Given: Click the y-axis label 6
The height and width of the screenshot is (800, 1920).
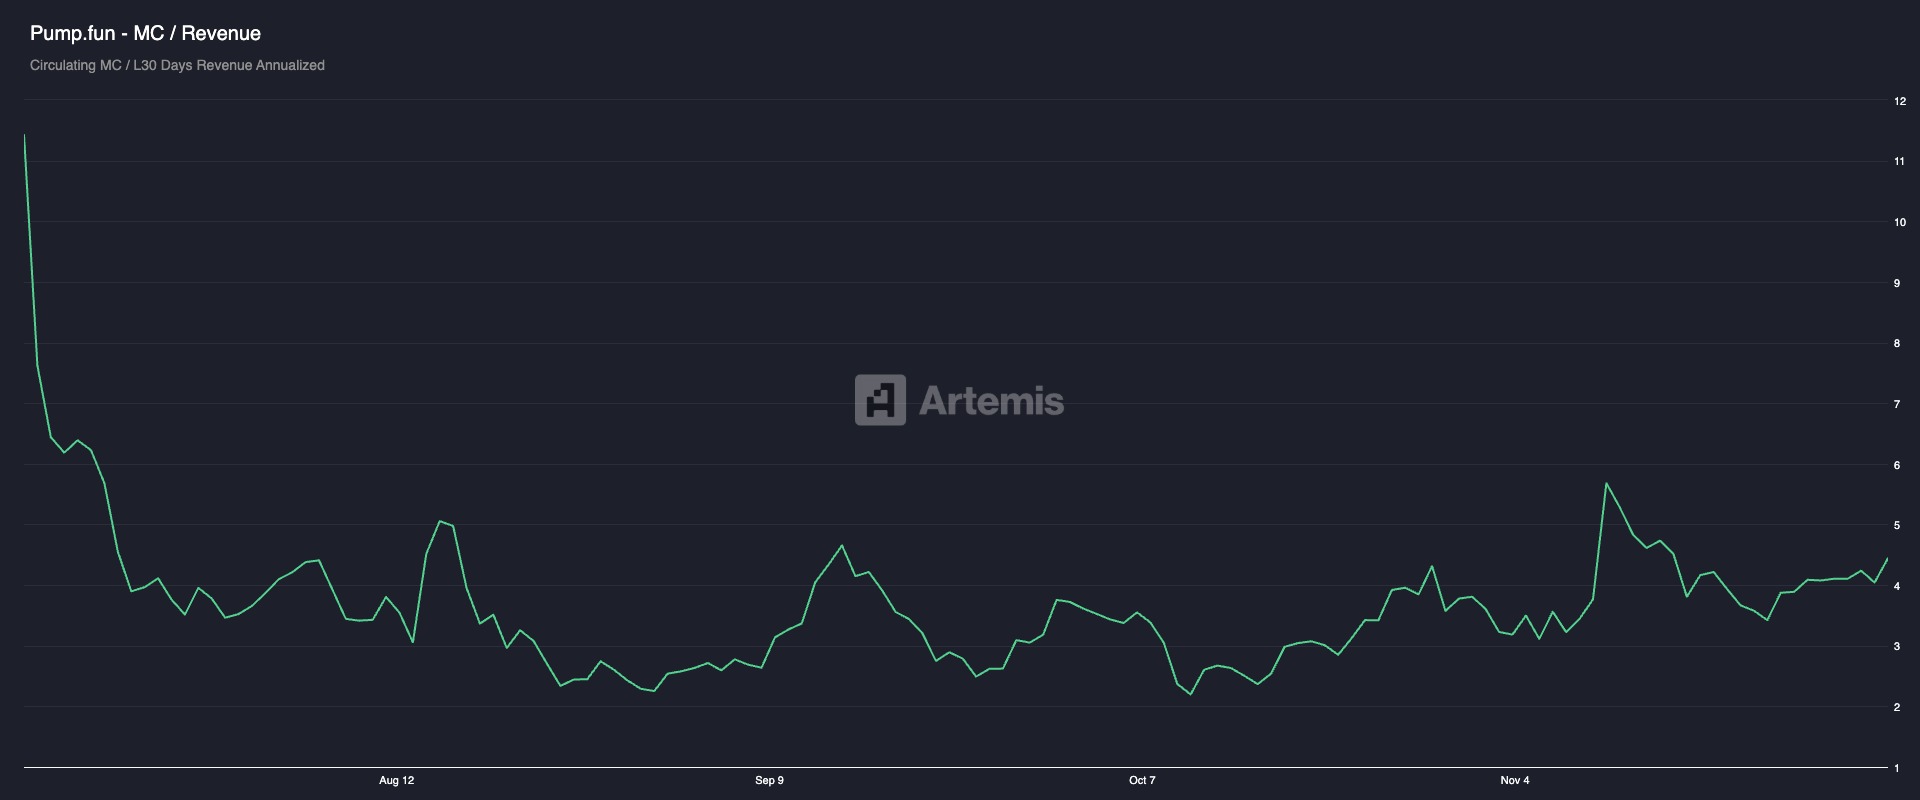Looking at the screenshot, I should point(1896,465).
